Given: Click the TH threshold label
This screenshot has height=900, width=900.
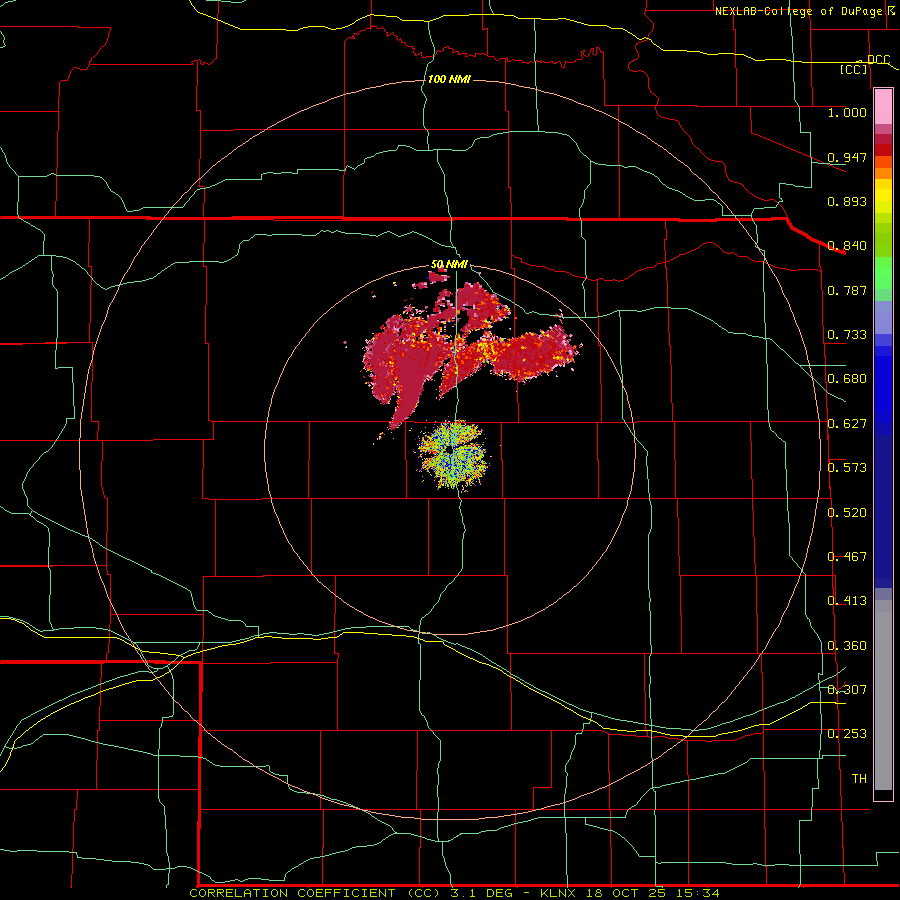Looking at the screenshot, I should tap(859, 779).
